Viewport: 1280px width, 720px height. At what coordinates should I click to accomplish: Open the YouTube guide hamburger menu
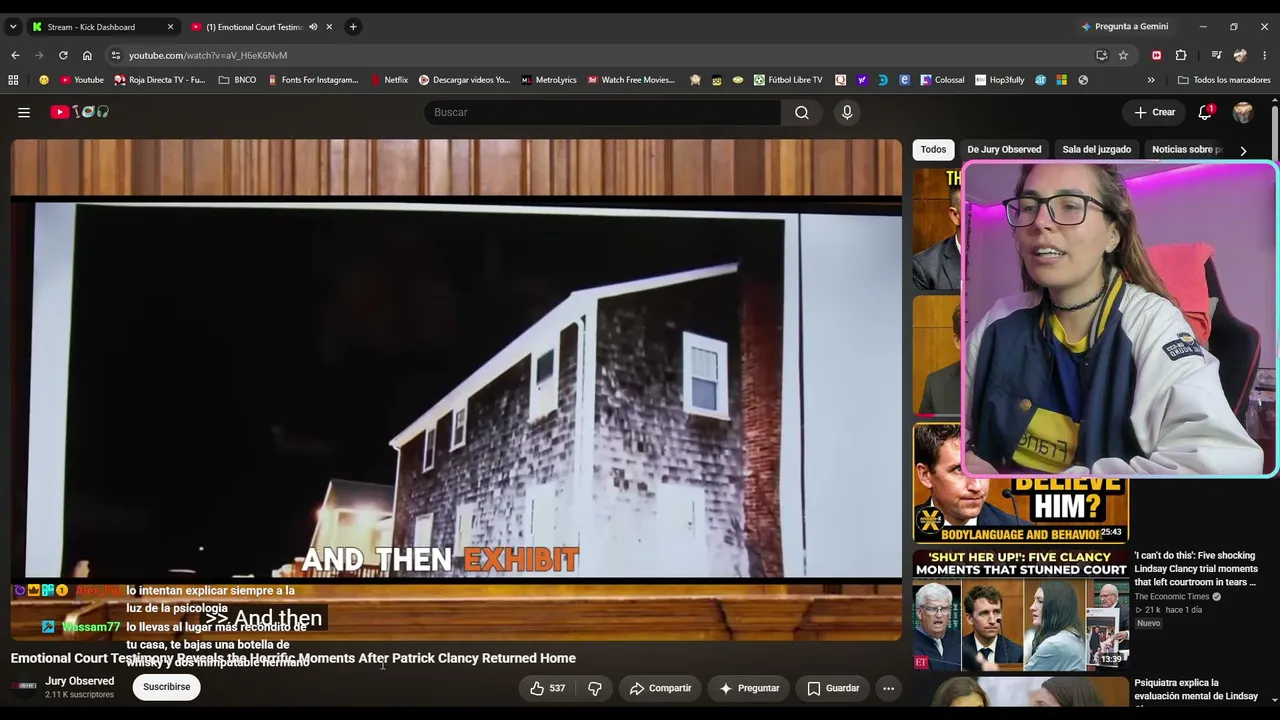click(24, 112)
